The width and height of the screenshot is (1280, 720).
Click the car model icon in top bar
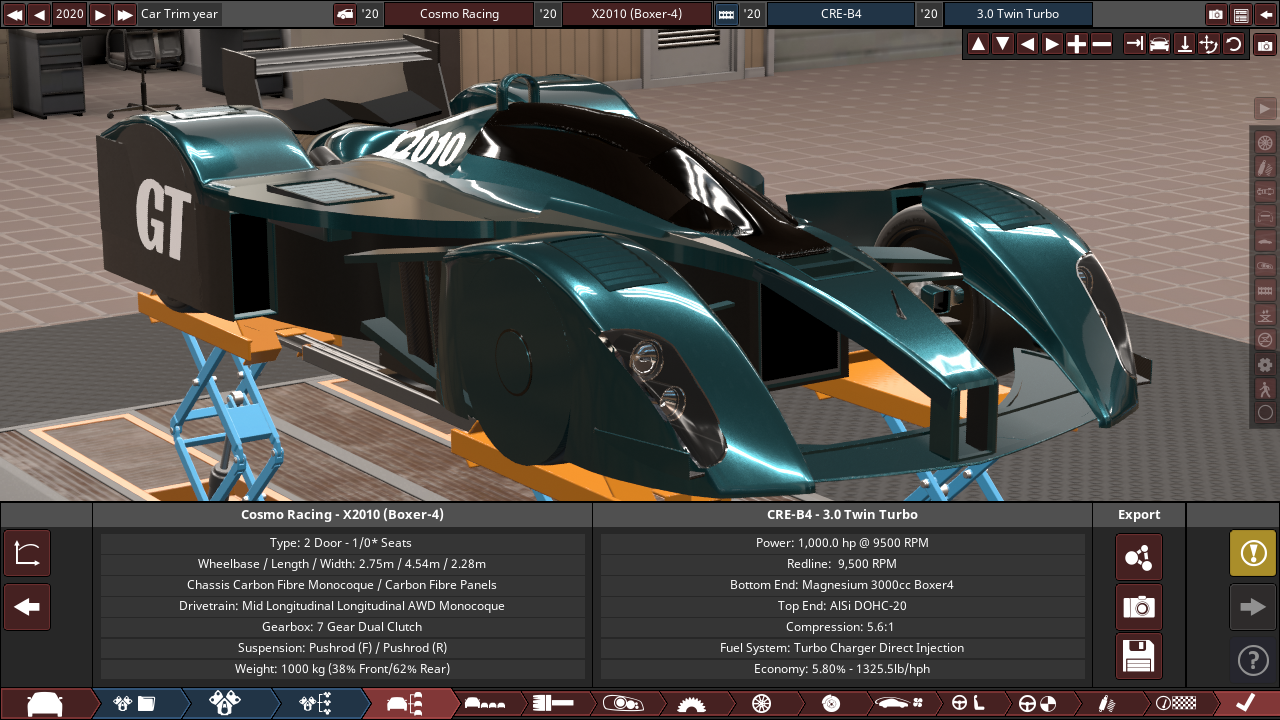pyautogui.click(x=345, y=14)
